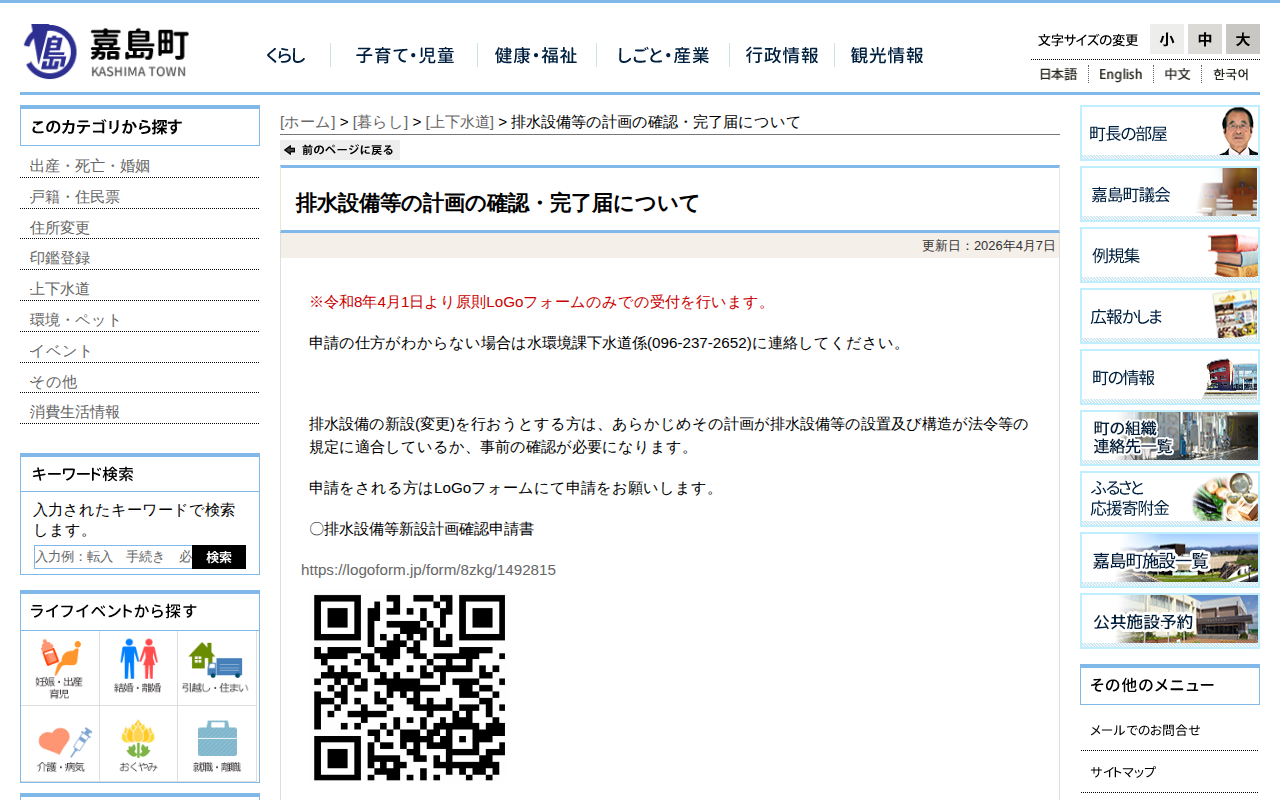Screen dimensions: 1280x800
Task: Select 消費生活情報 category link
Action: tap(75, 412)
